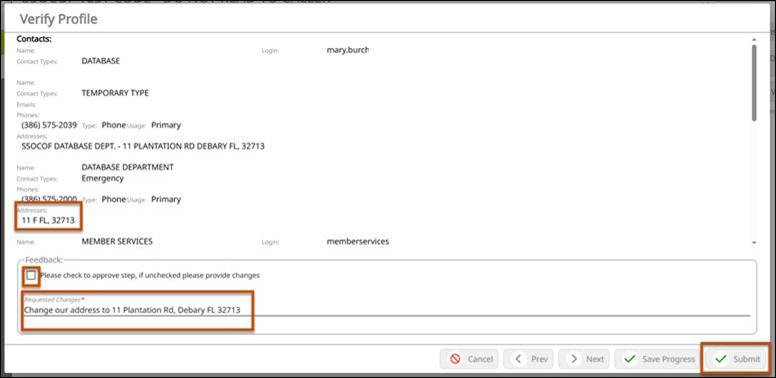Screen dimensions: 776x378
Task: Select the DATABASE contact type text
Action: [100, 61]
